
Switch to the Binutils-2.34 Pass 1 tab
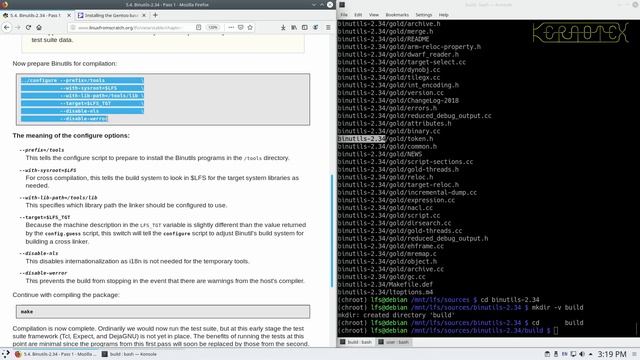click(x=37, y=15)
